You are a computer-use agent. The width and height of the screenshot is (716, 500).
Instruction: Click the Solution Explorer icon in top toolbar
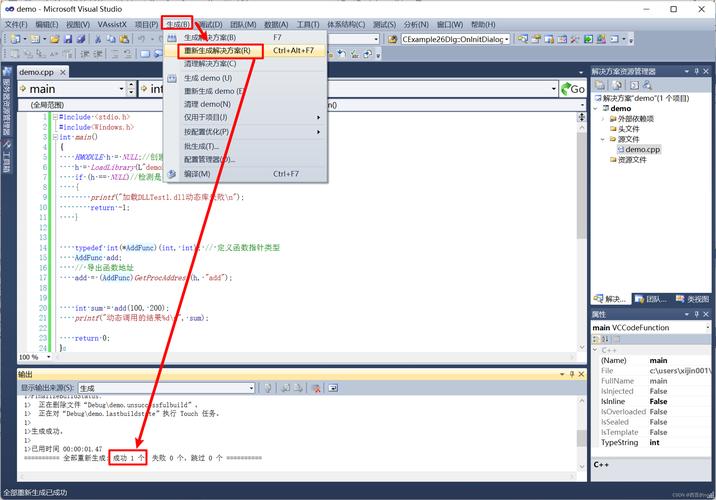(523, 39)
